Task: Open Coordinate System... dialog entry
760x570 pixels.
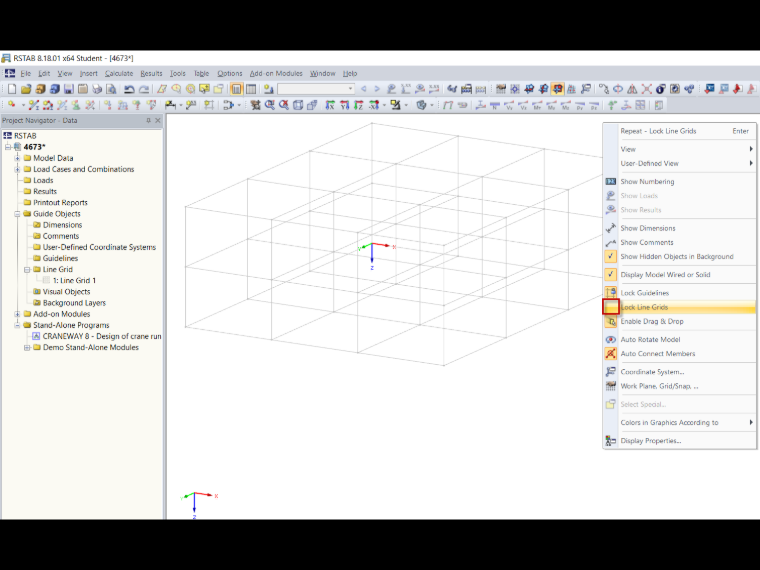Action: tap(680, 372)
